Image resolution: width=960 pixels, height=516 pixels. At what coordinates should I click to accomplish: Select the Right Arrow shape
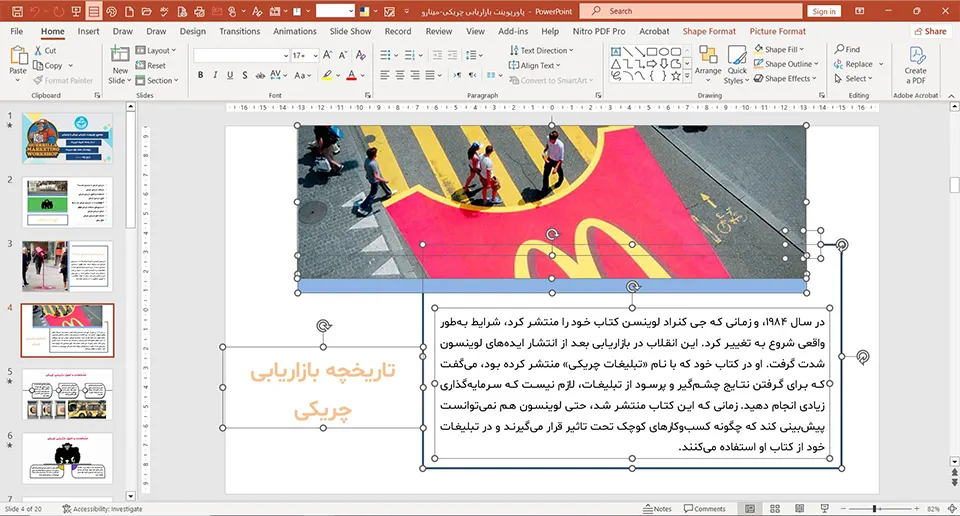point(651,64)
